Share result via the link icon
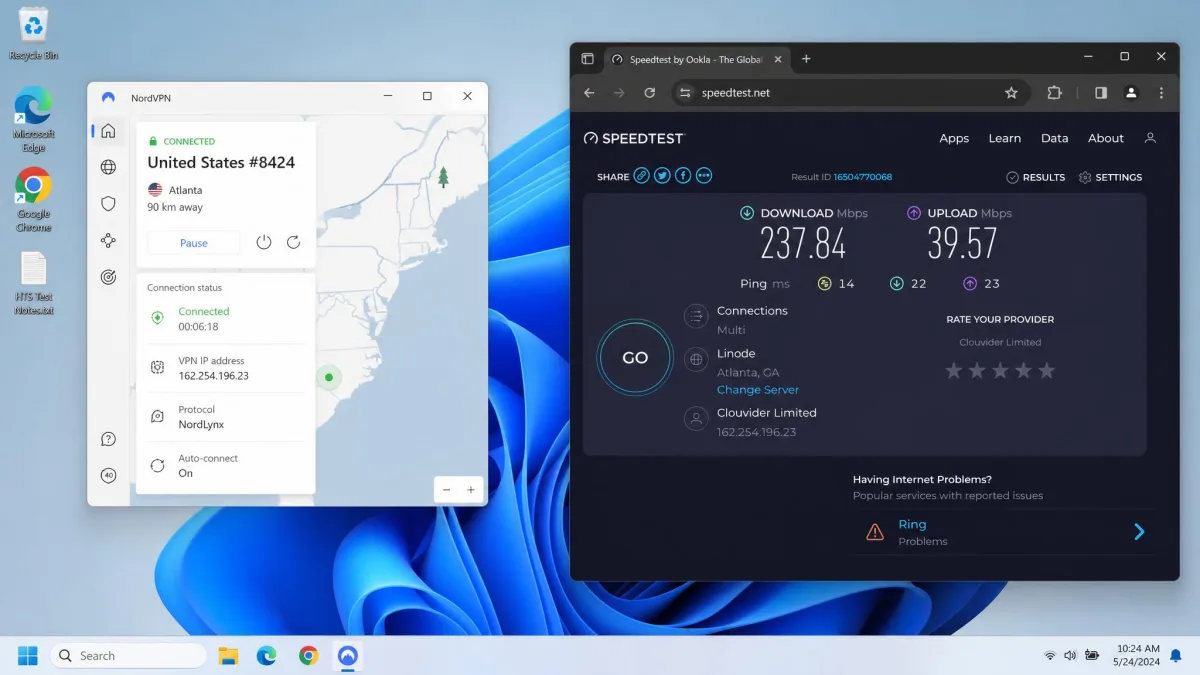This screenshot has width=1200, height=675. pyautogui.click(x=641, y=176)
